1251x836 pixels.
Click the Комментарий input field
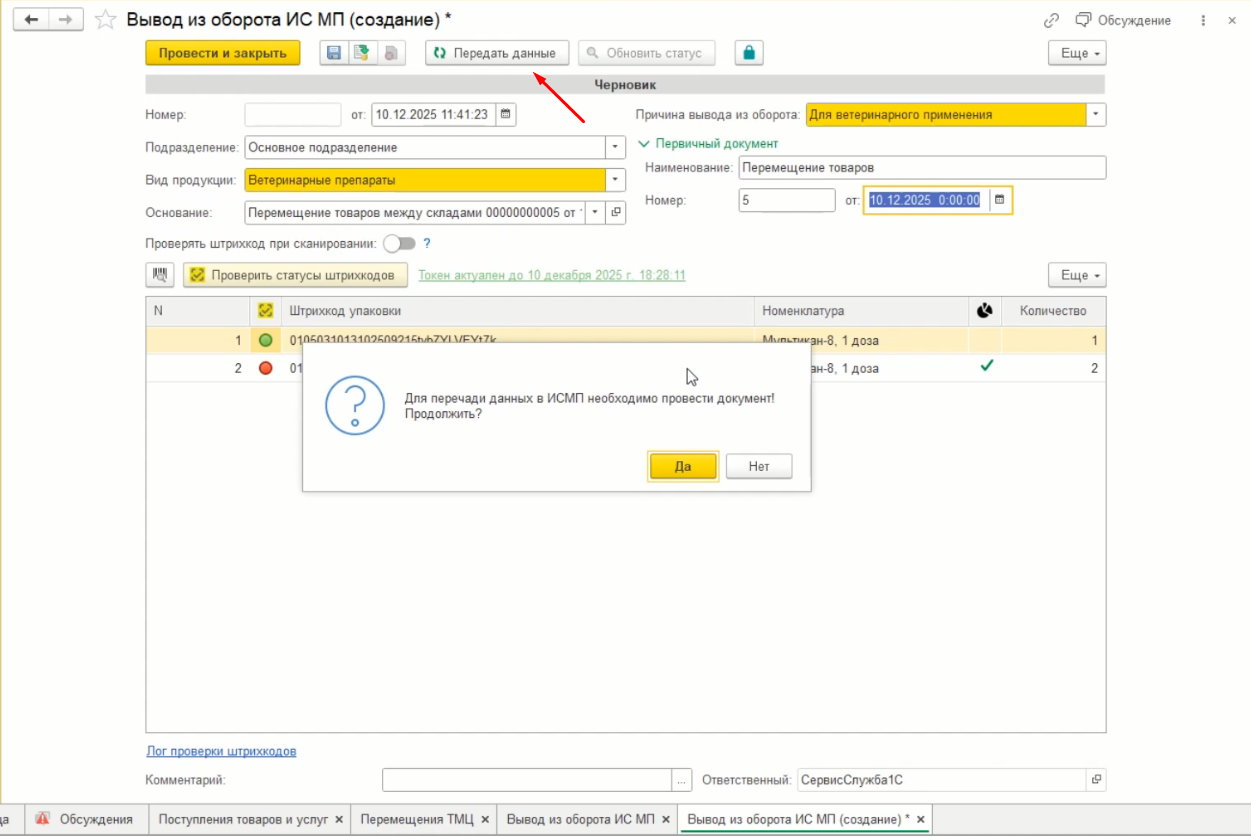pyautogui.click(x=526, y=780)
